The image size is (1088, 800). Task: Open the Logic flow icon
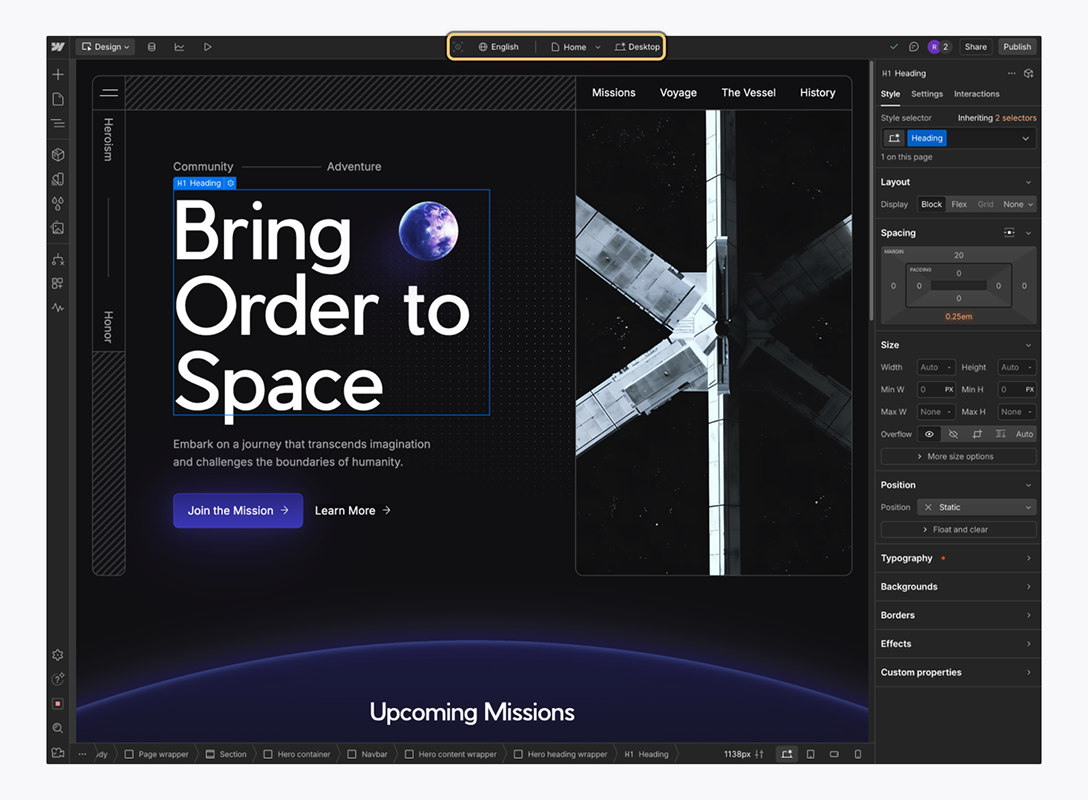tap(58, 259)
